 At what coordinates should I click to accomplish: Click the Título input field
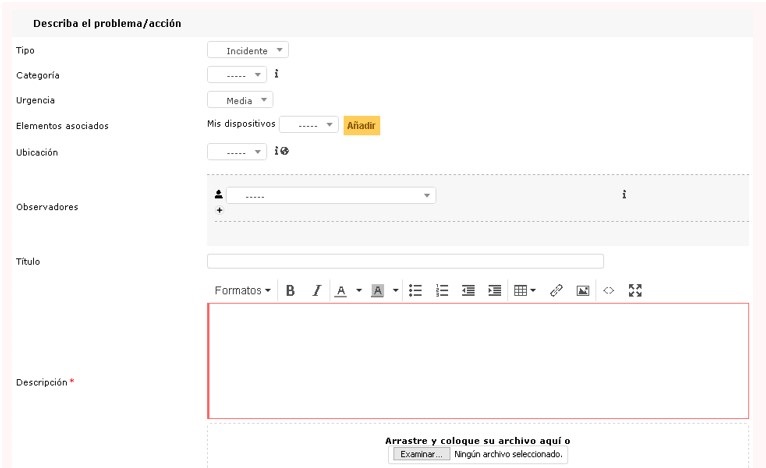405,261
